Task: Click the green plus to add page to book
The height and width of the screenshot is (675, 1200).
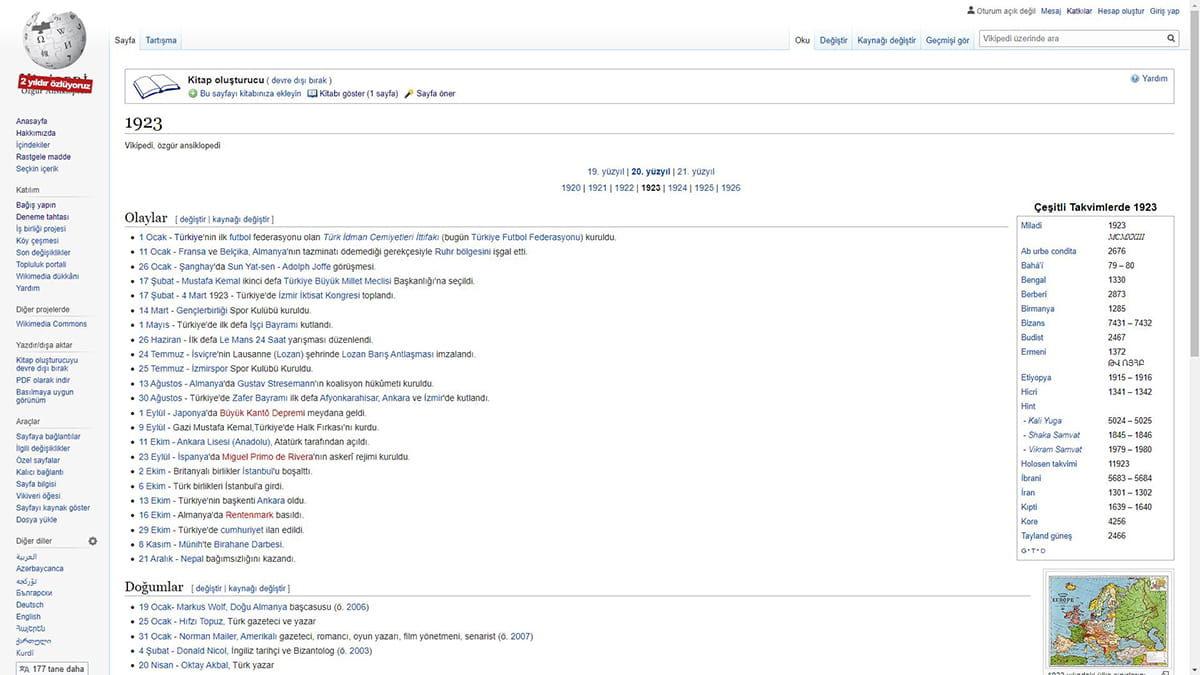Action: coord(190,93)
